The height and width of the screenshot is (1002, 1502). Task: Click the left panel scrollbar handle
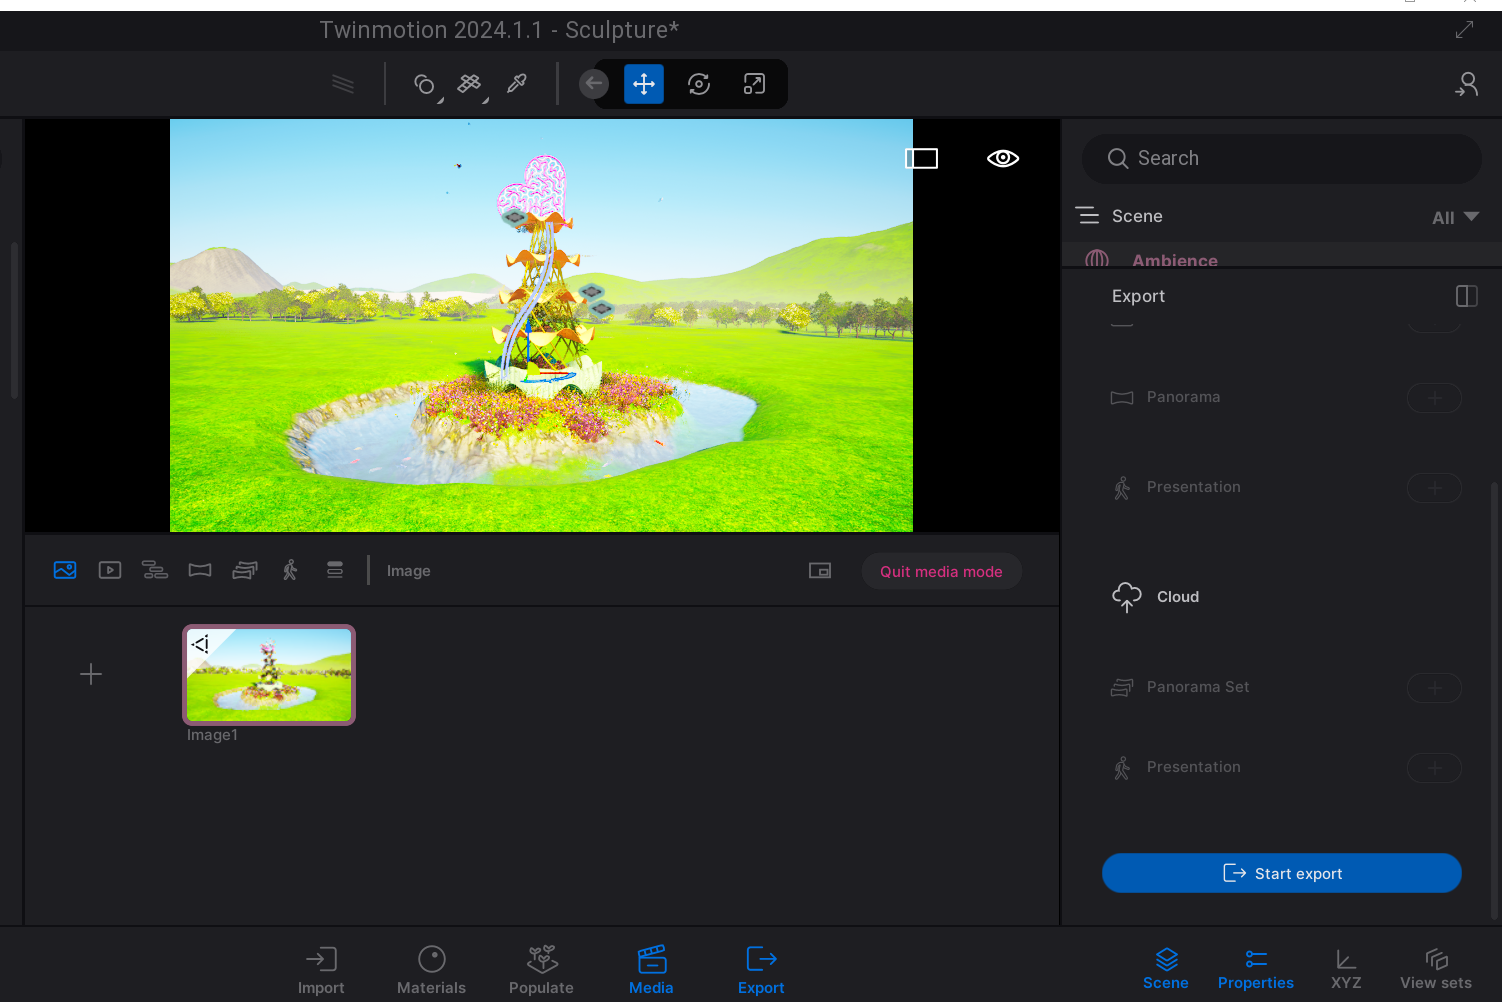point(14,320)
